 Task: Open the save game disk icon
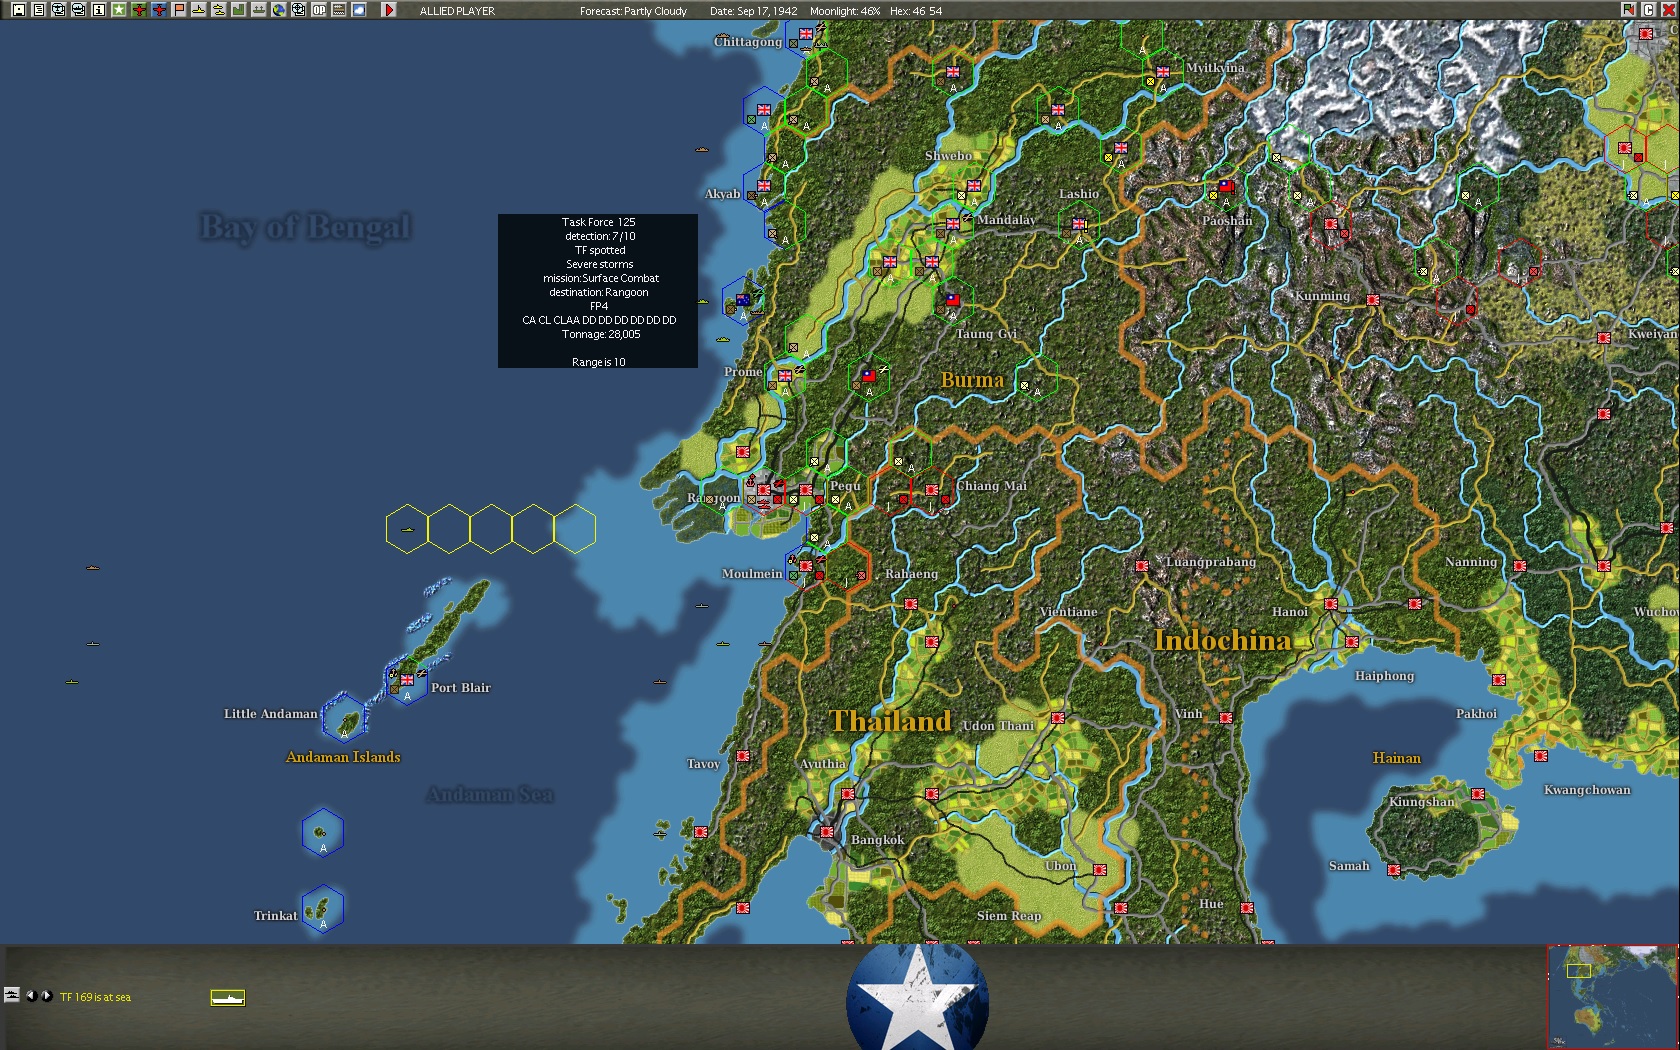click(18, 10)
